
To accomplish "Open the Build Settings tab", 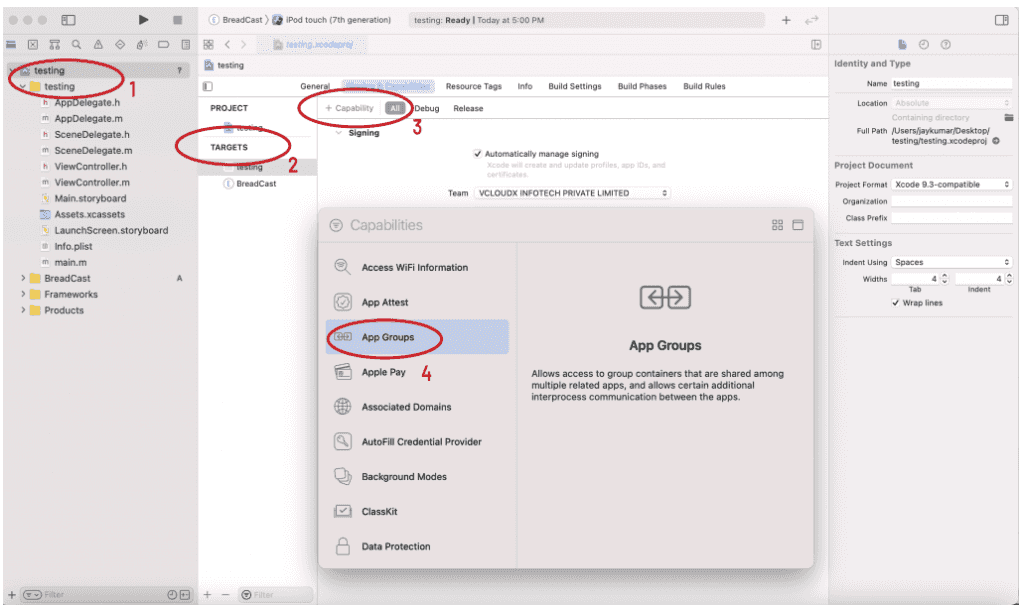I will [x=574, y=86].
